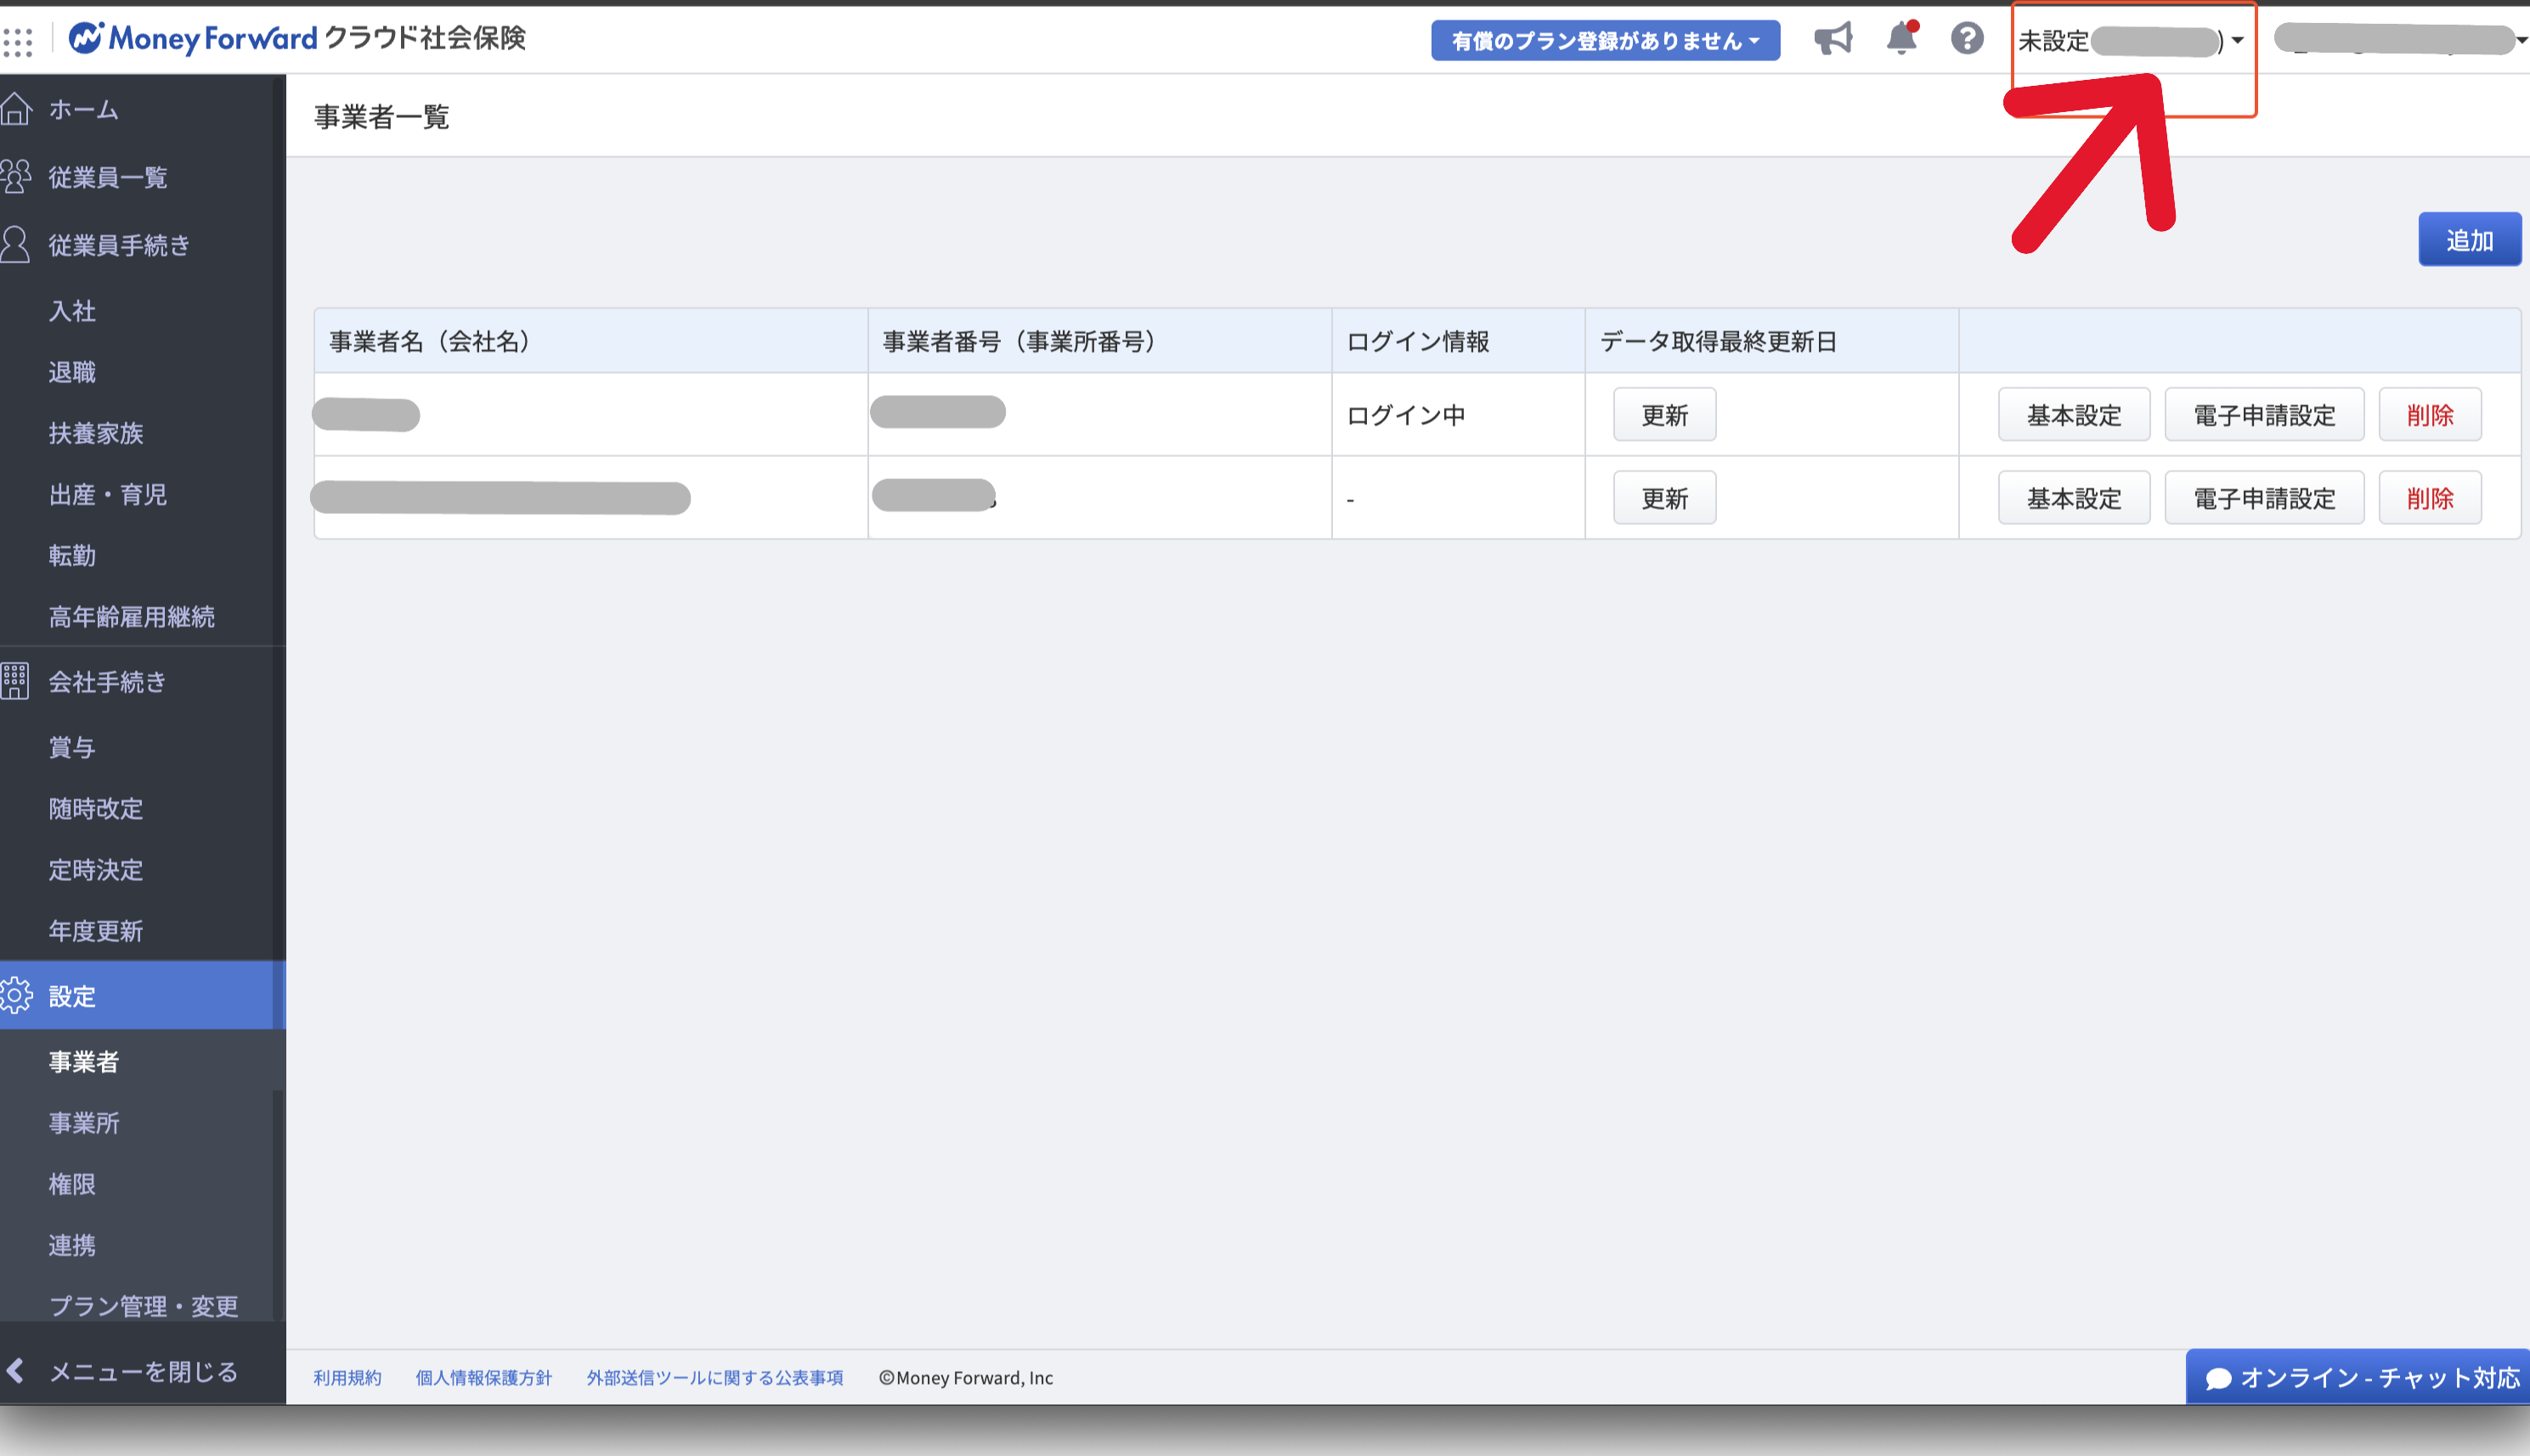Click the 従業員一覧 people icon
The height and width of the screenshot is (1456, 2530).
click(17, 177)
